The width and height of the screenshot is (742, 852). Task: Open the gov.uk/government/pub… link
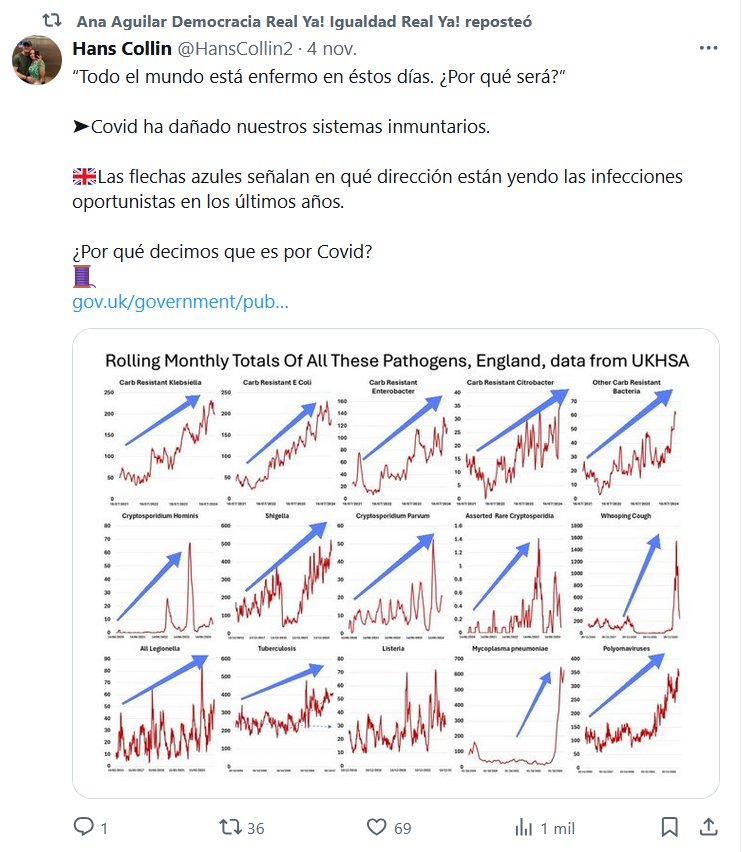(x=180, y=301)
